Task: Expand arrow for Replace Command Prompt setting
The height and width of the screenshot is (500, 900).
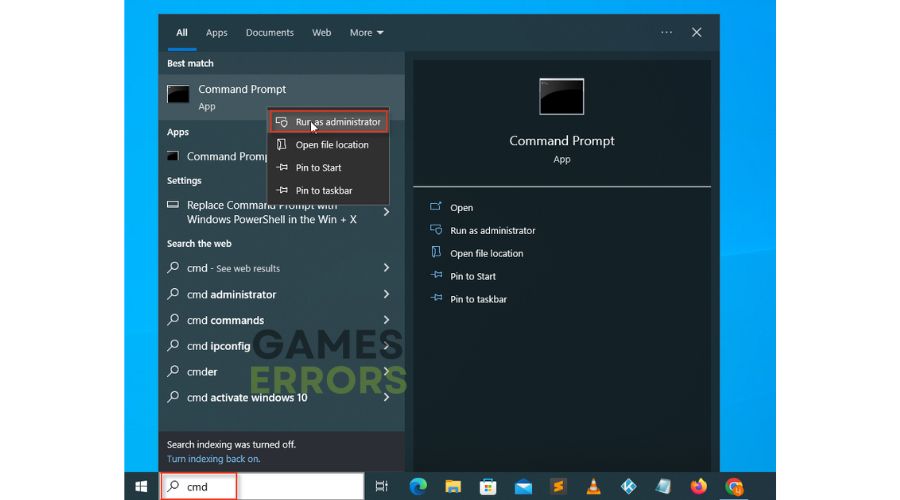Action: coord(386,212)
